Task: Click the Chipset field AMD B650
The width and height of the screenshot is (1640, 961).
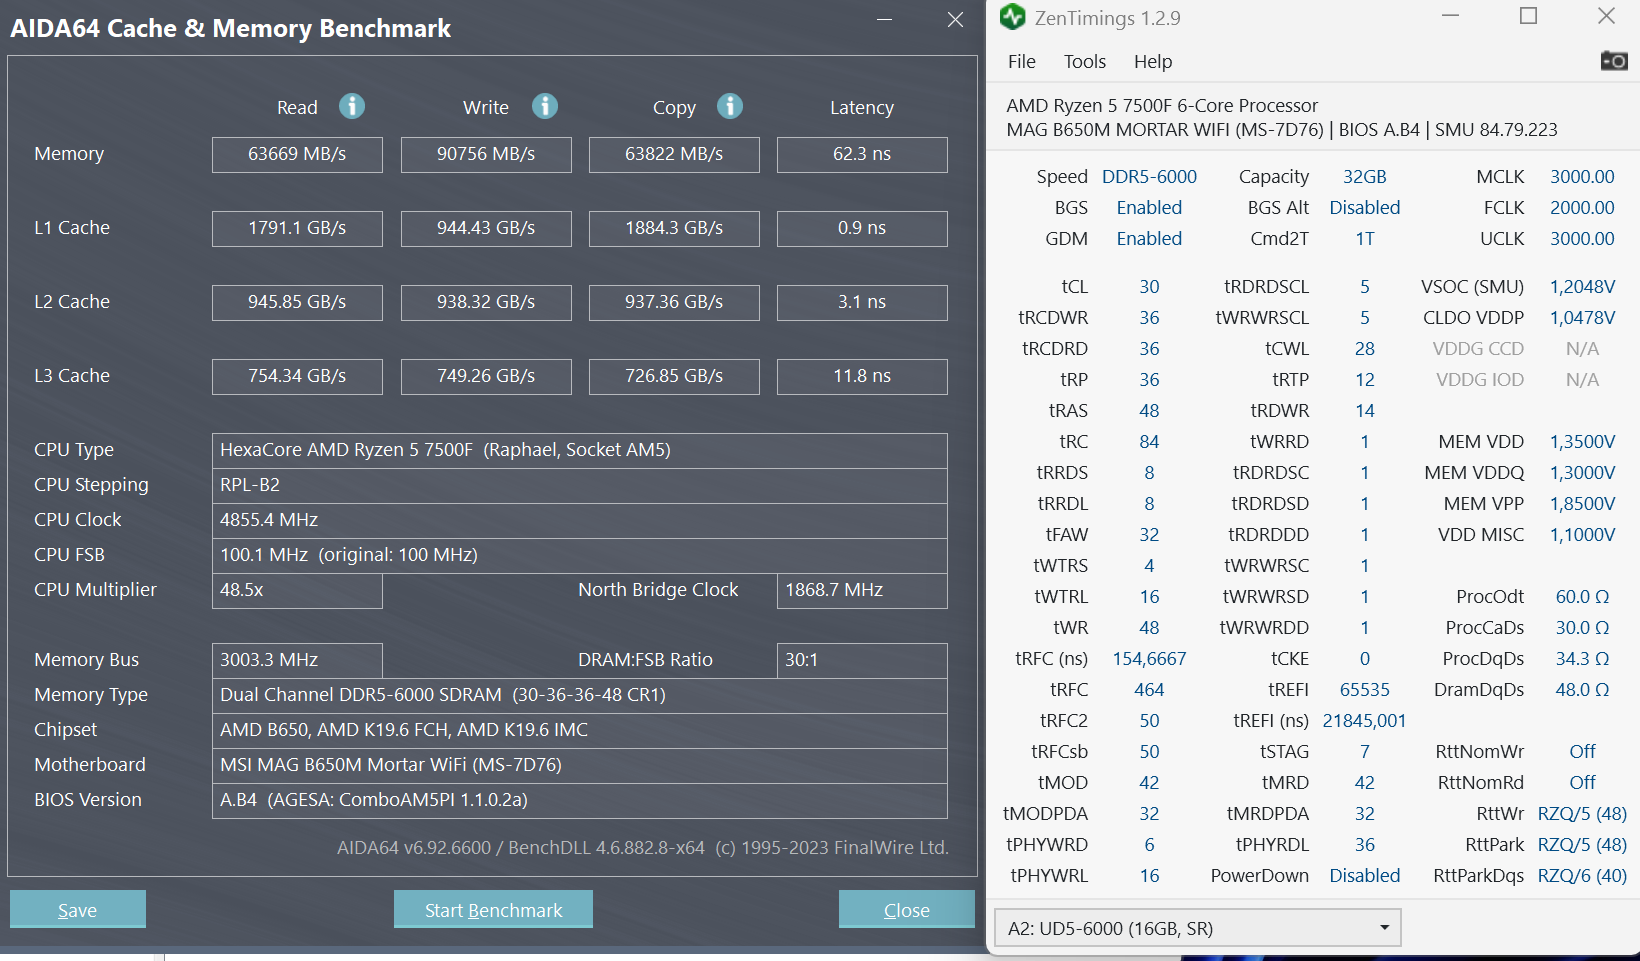Action: tap(580, 731)
